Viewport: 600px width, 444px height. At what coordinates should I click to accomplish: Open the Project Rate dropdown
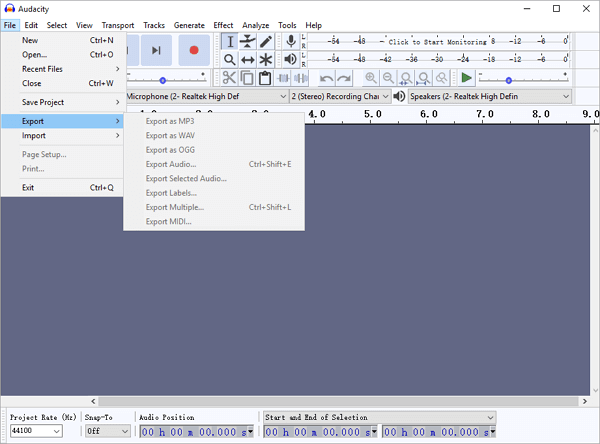35,431
